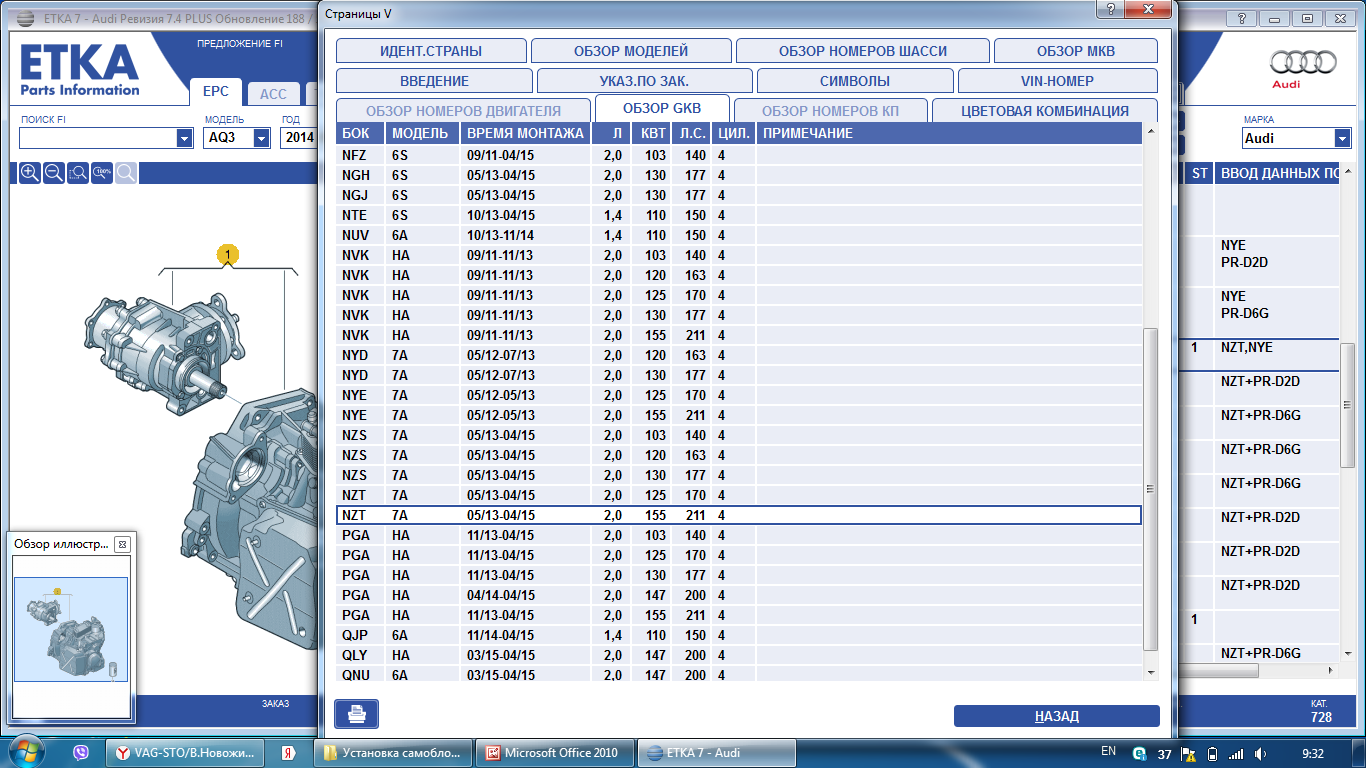Close the illustration overview panel

pyautogui.click(x=122, y=544)
